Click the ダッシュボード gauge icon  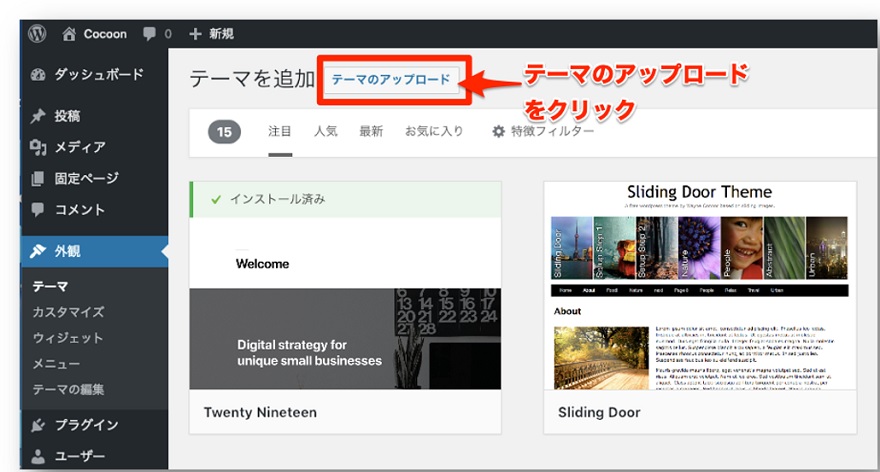(x=38, y=75)
